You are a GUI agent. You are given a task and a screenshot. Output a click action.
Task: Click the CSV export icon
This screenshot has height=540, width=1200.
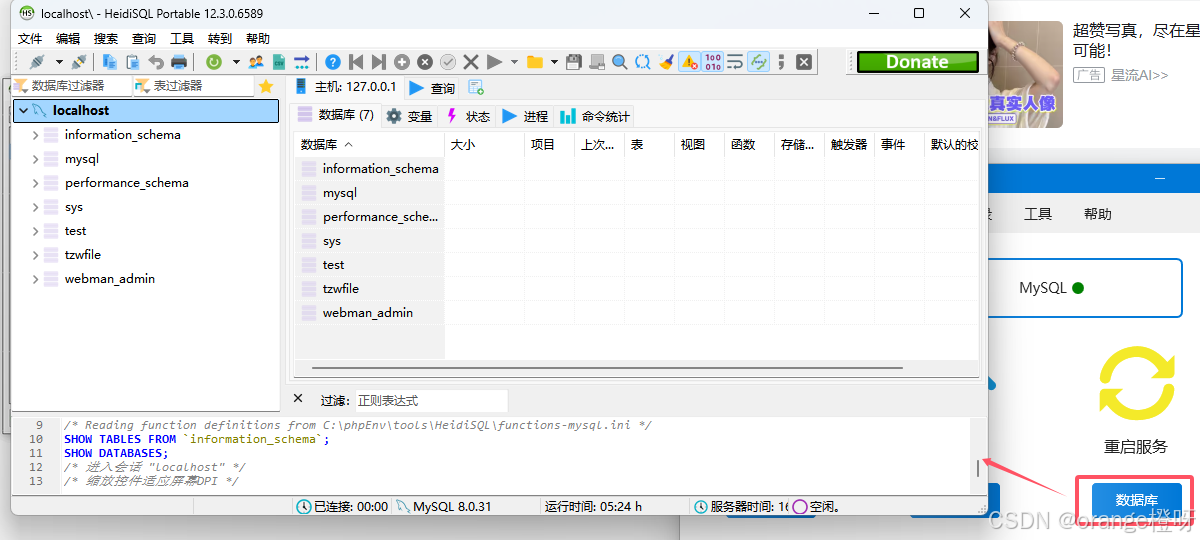tap(279, 62)
